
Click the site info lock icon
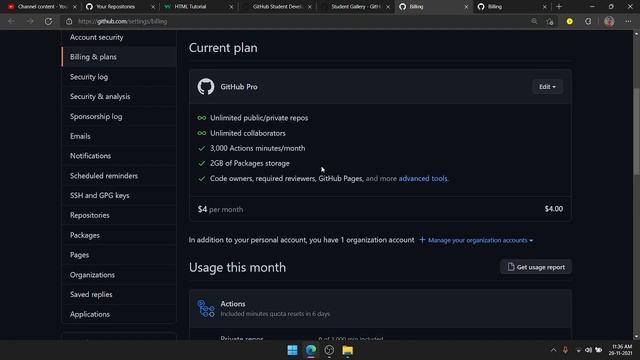[69, 21]
